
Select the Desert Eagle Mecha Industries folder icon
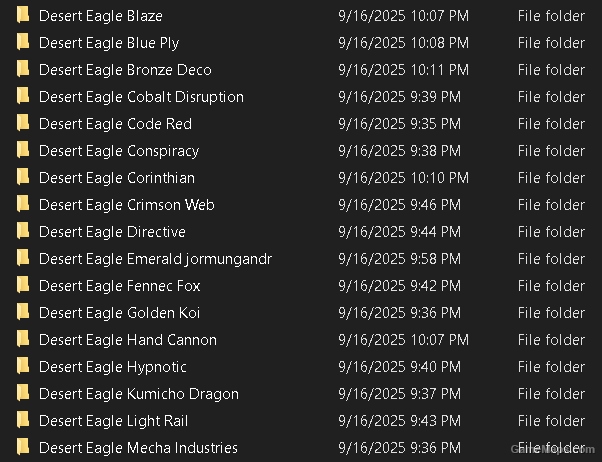(x=23, y=448)
